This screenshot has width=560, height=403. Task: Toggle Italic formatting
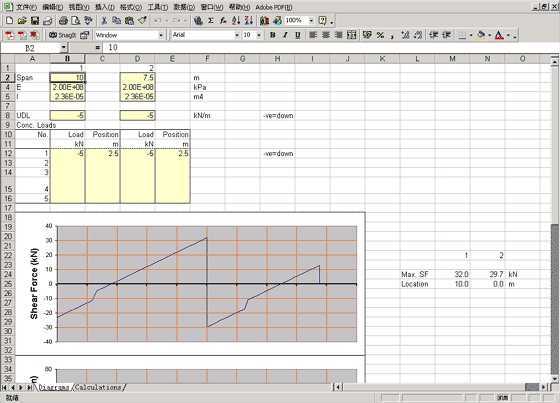point(285,35)
